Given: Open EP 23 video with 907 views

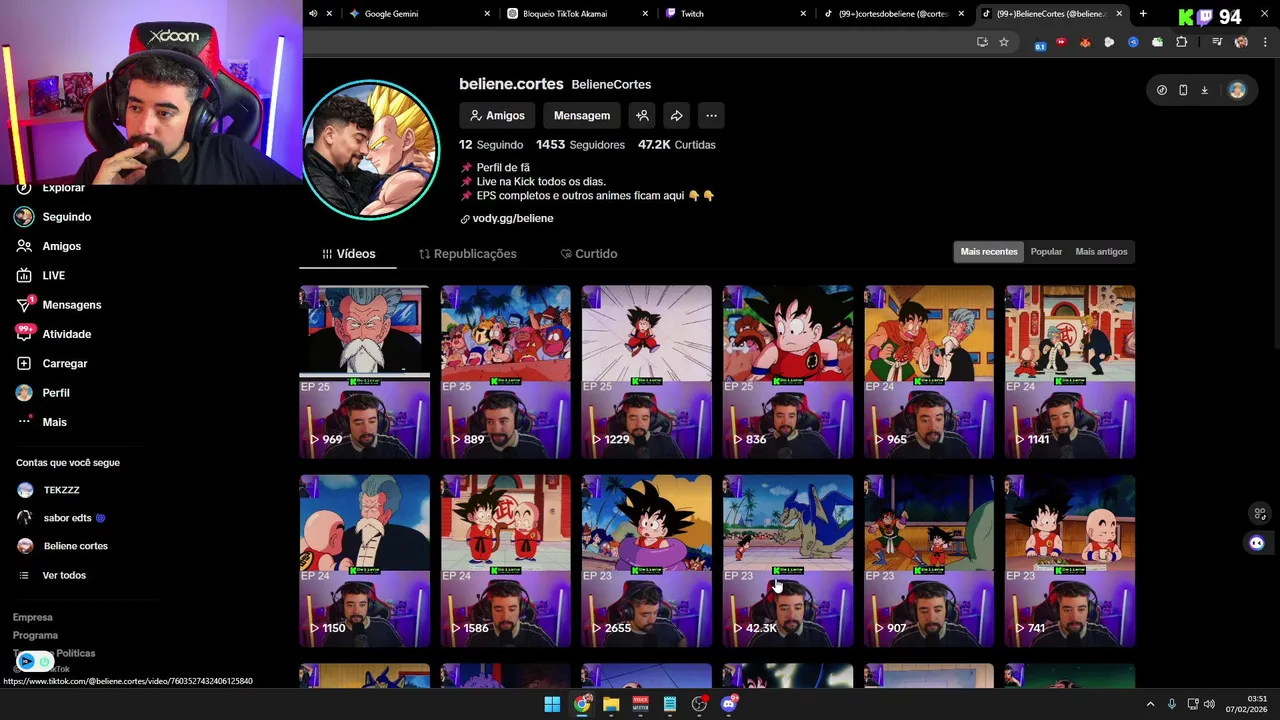Looking at the screenshot, I should tap(929, 561).
